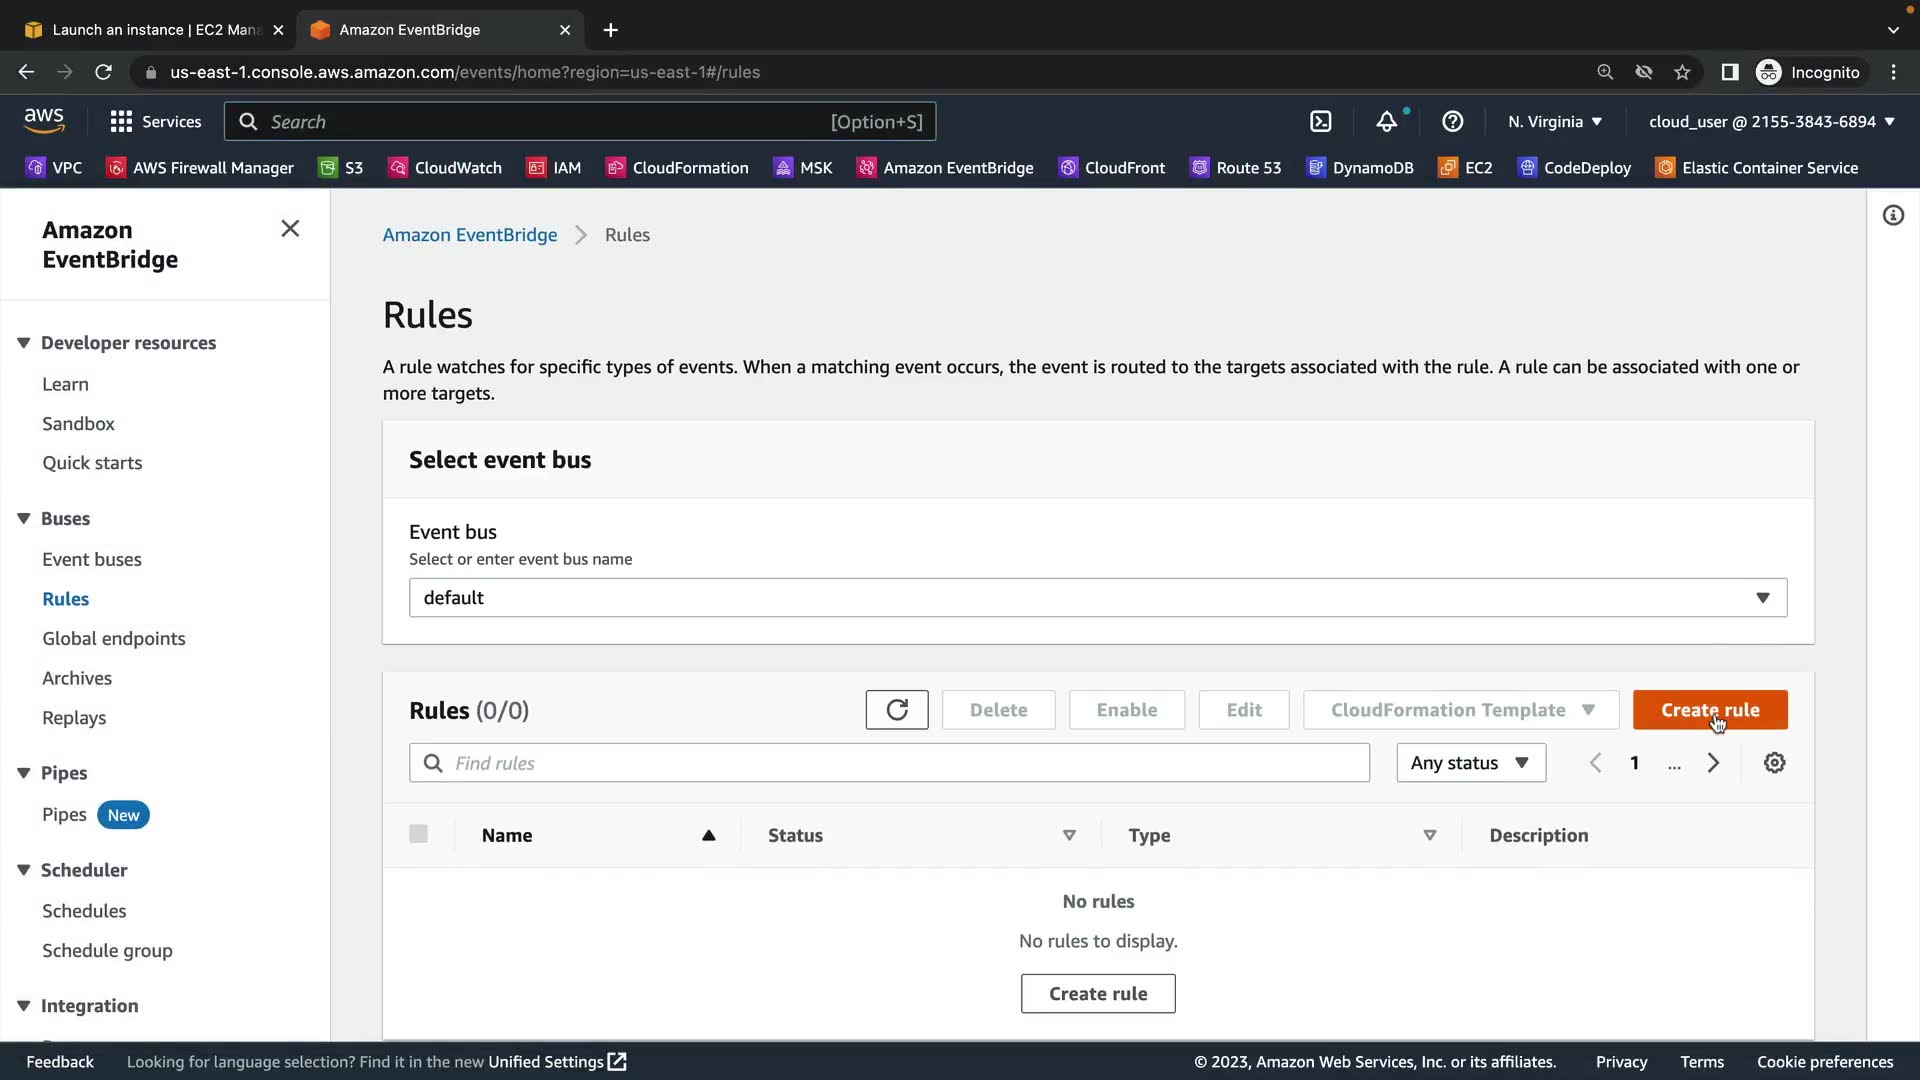
Task: Open the Services grid menu icon
Action: click(121, 122)
